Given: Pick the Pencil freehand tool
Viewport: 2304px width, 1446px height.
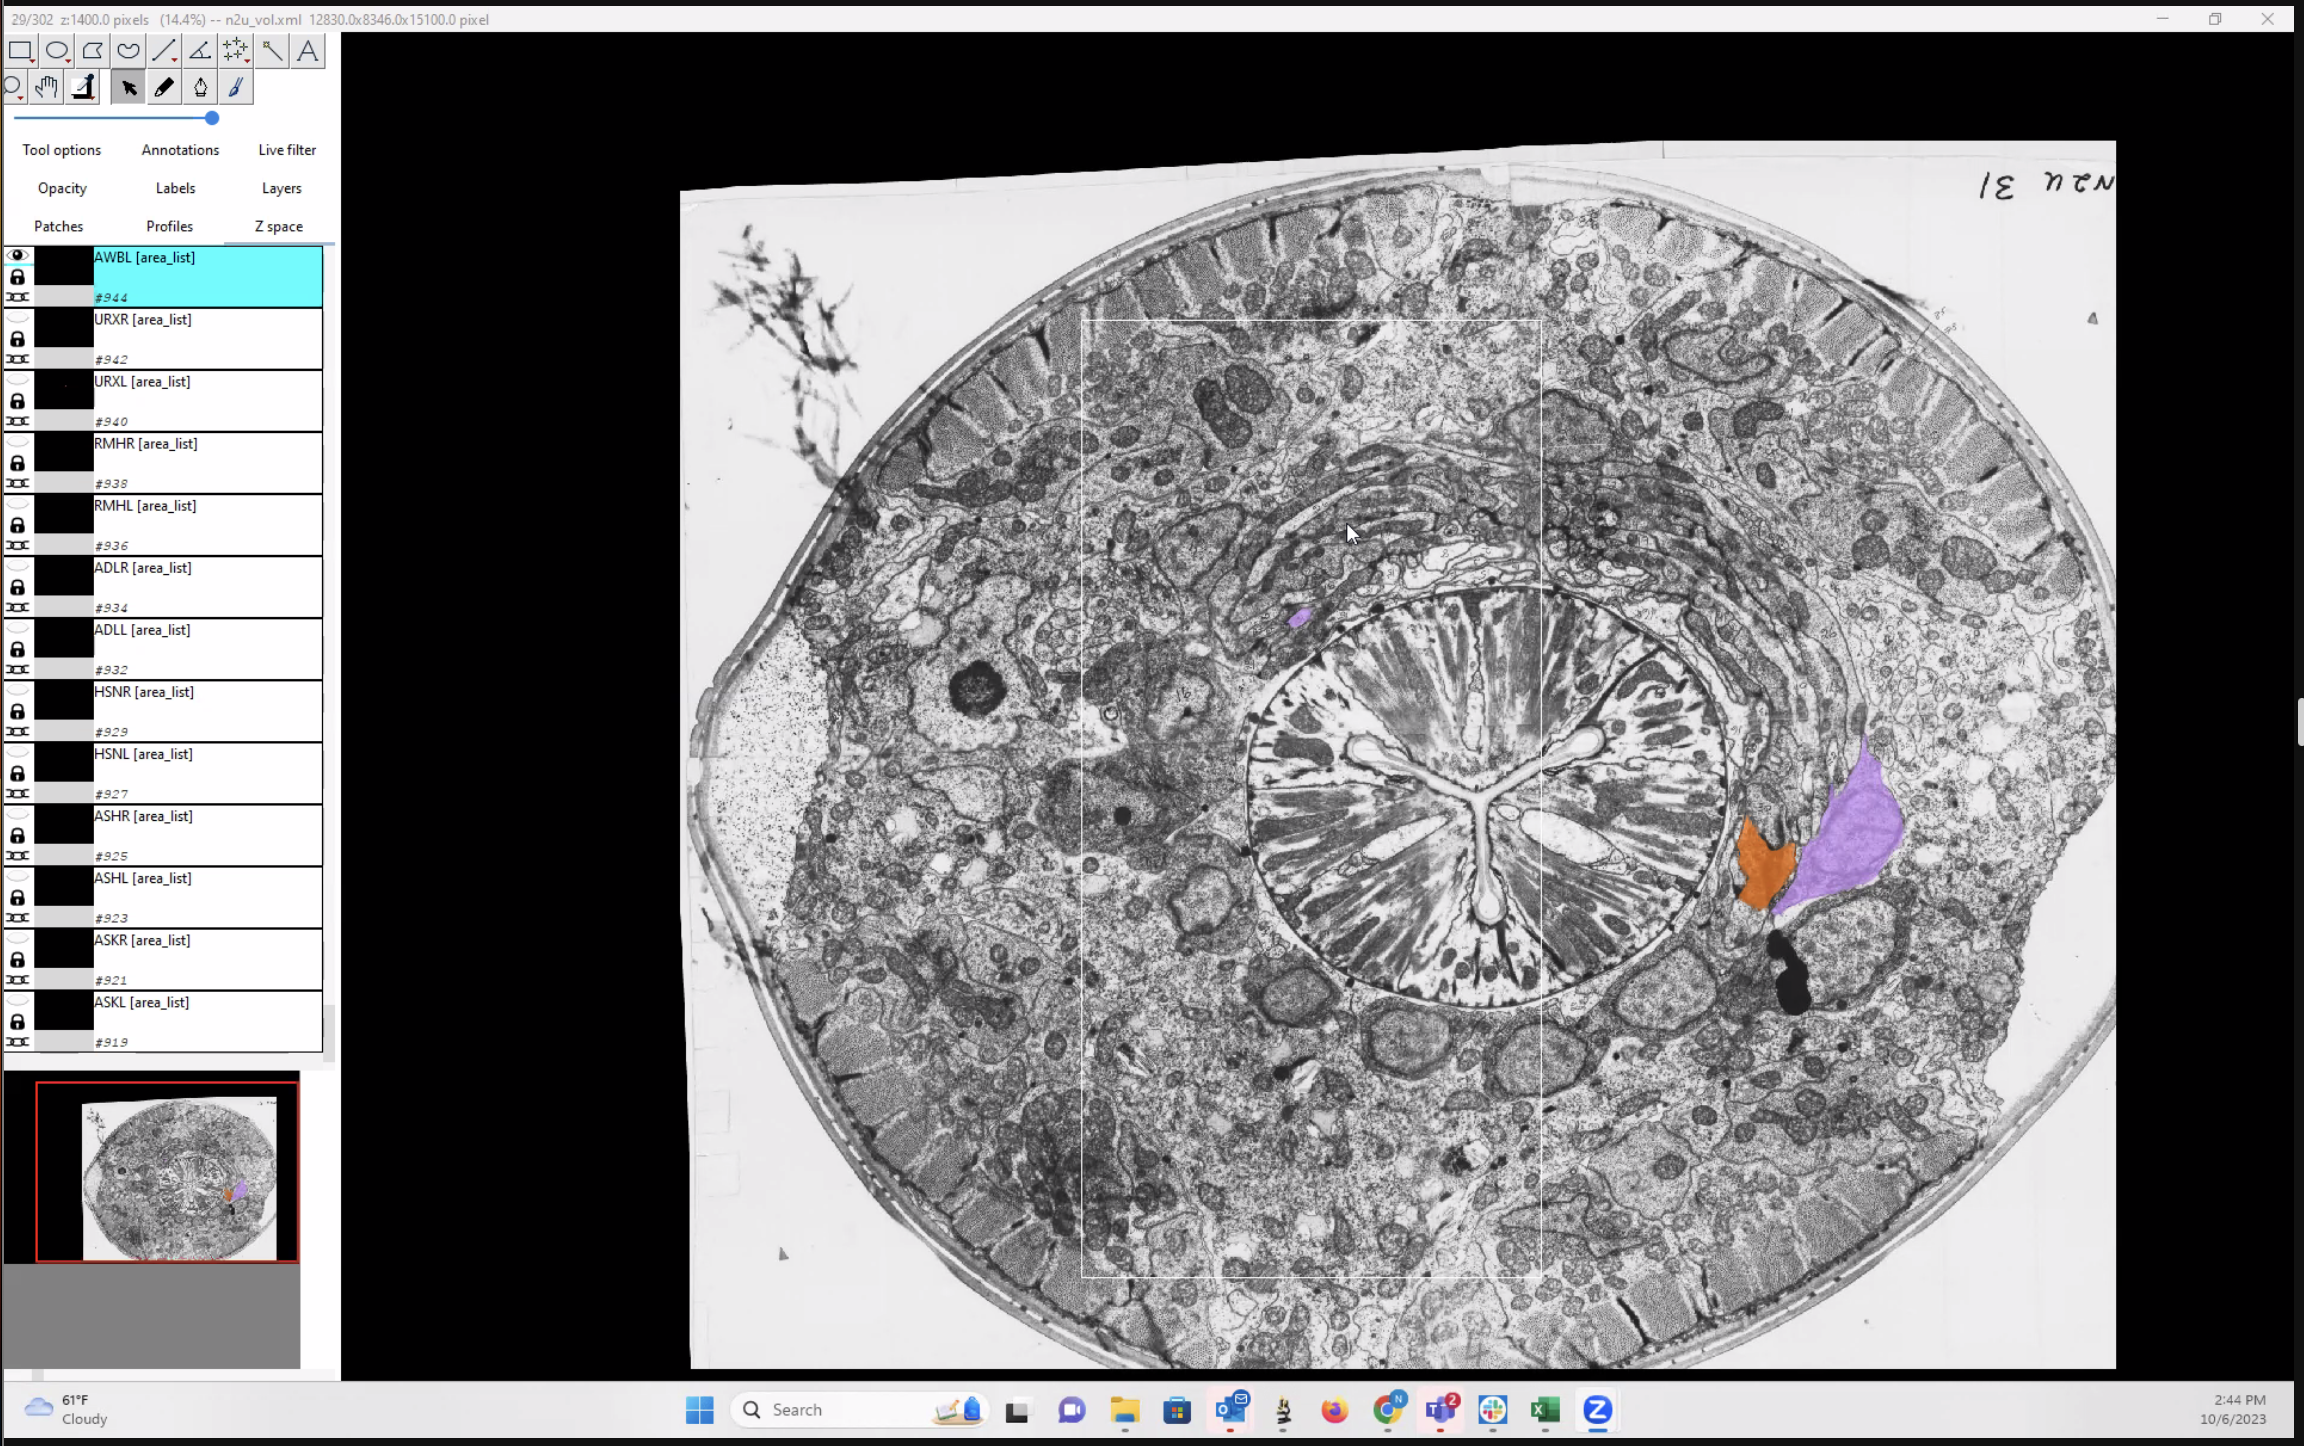Looking at the screenshot, I should tap(164, 88).
